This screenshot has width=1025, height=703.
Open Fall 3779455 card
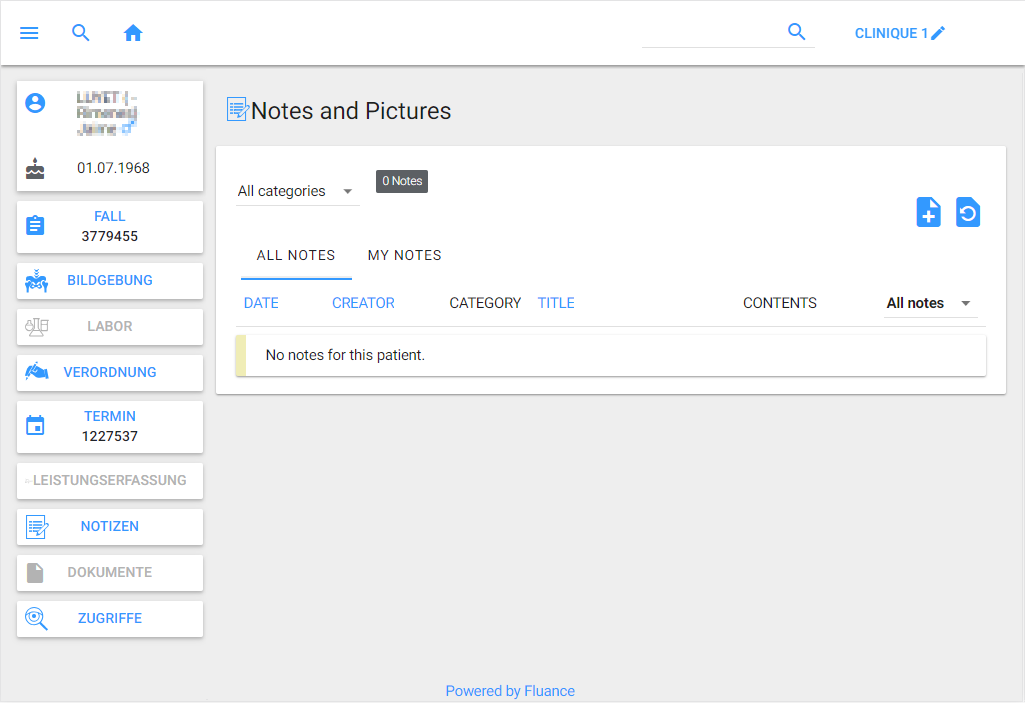point(110,227)
